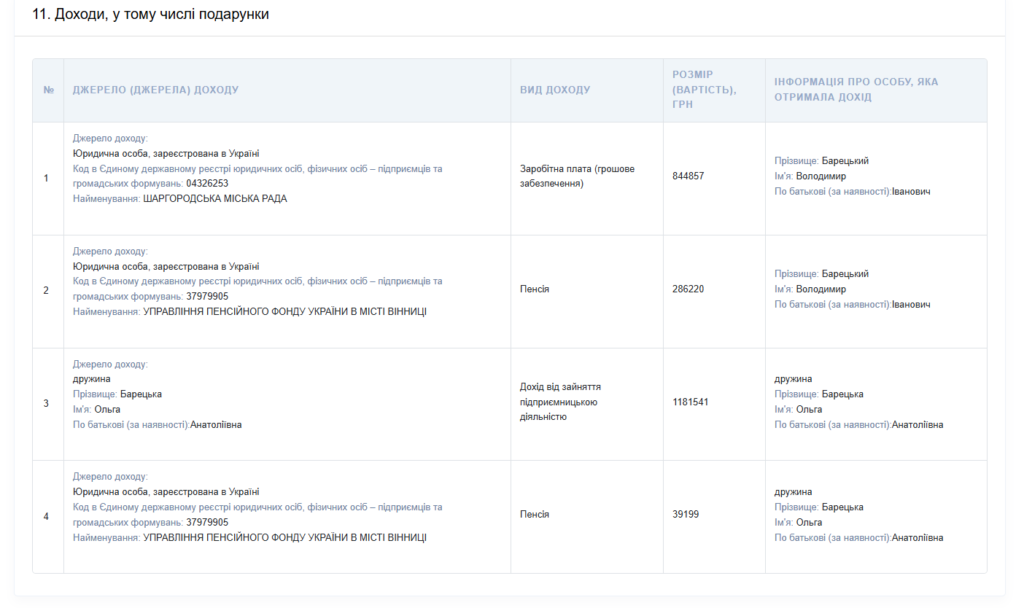Click the 'Інформація про особу' column header
The image size is (1024, 608).
[x=856, y=89]
